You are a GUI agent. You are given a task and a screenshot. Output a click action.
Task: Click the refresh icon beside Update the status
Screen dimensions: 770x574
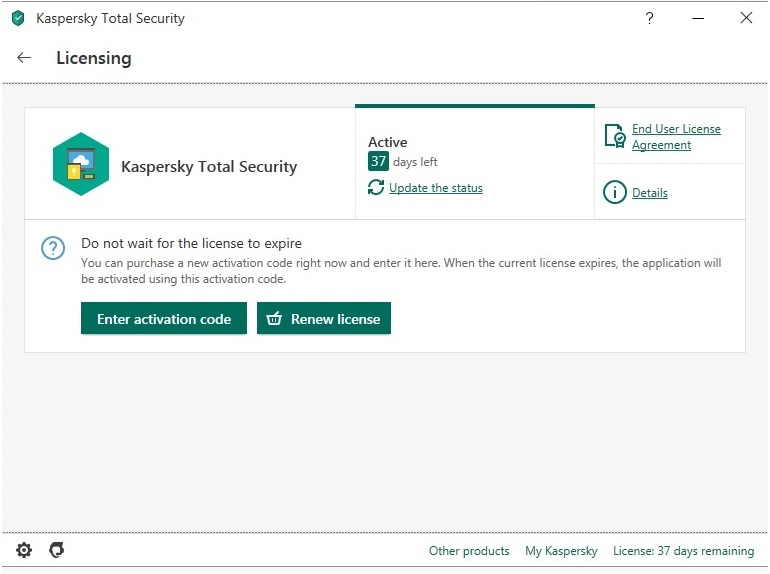(376, 188)
